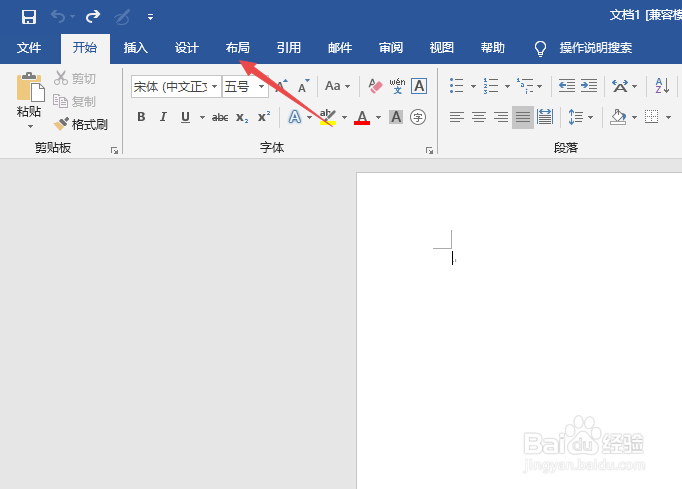Open the 文件 (File) tab

pos(29,48)
